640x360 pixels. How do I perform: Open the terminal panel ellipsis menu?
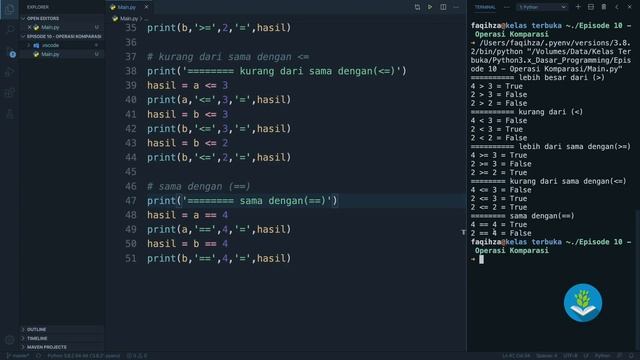coord(507,7)
